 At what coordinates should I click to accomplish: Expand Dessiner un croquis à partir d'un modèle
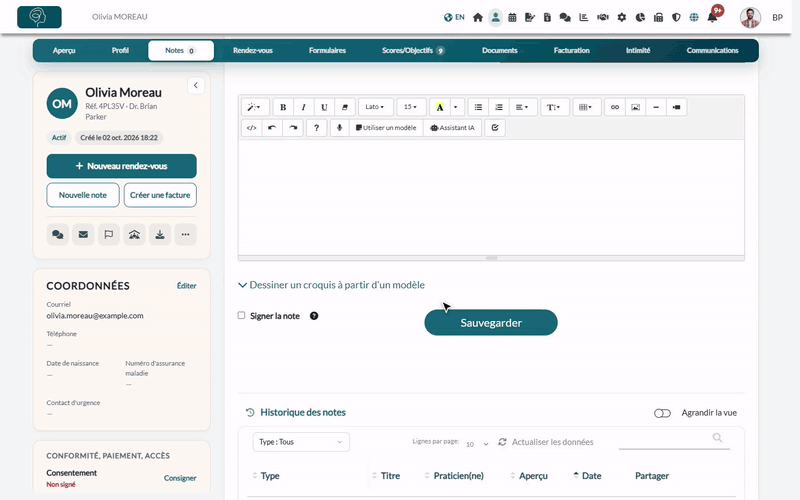(x=332, y=285)
